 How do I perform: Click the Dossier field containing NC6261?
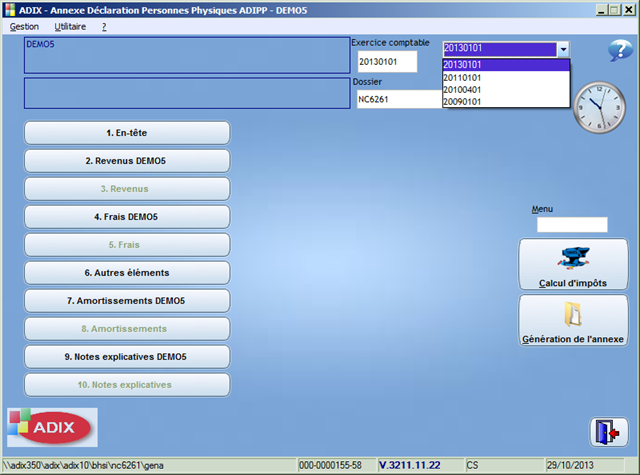tap(399, 99)
